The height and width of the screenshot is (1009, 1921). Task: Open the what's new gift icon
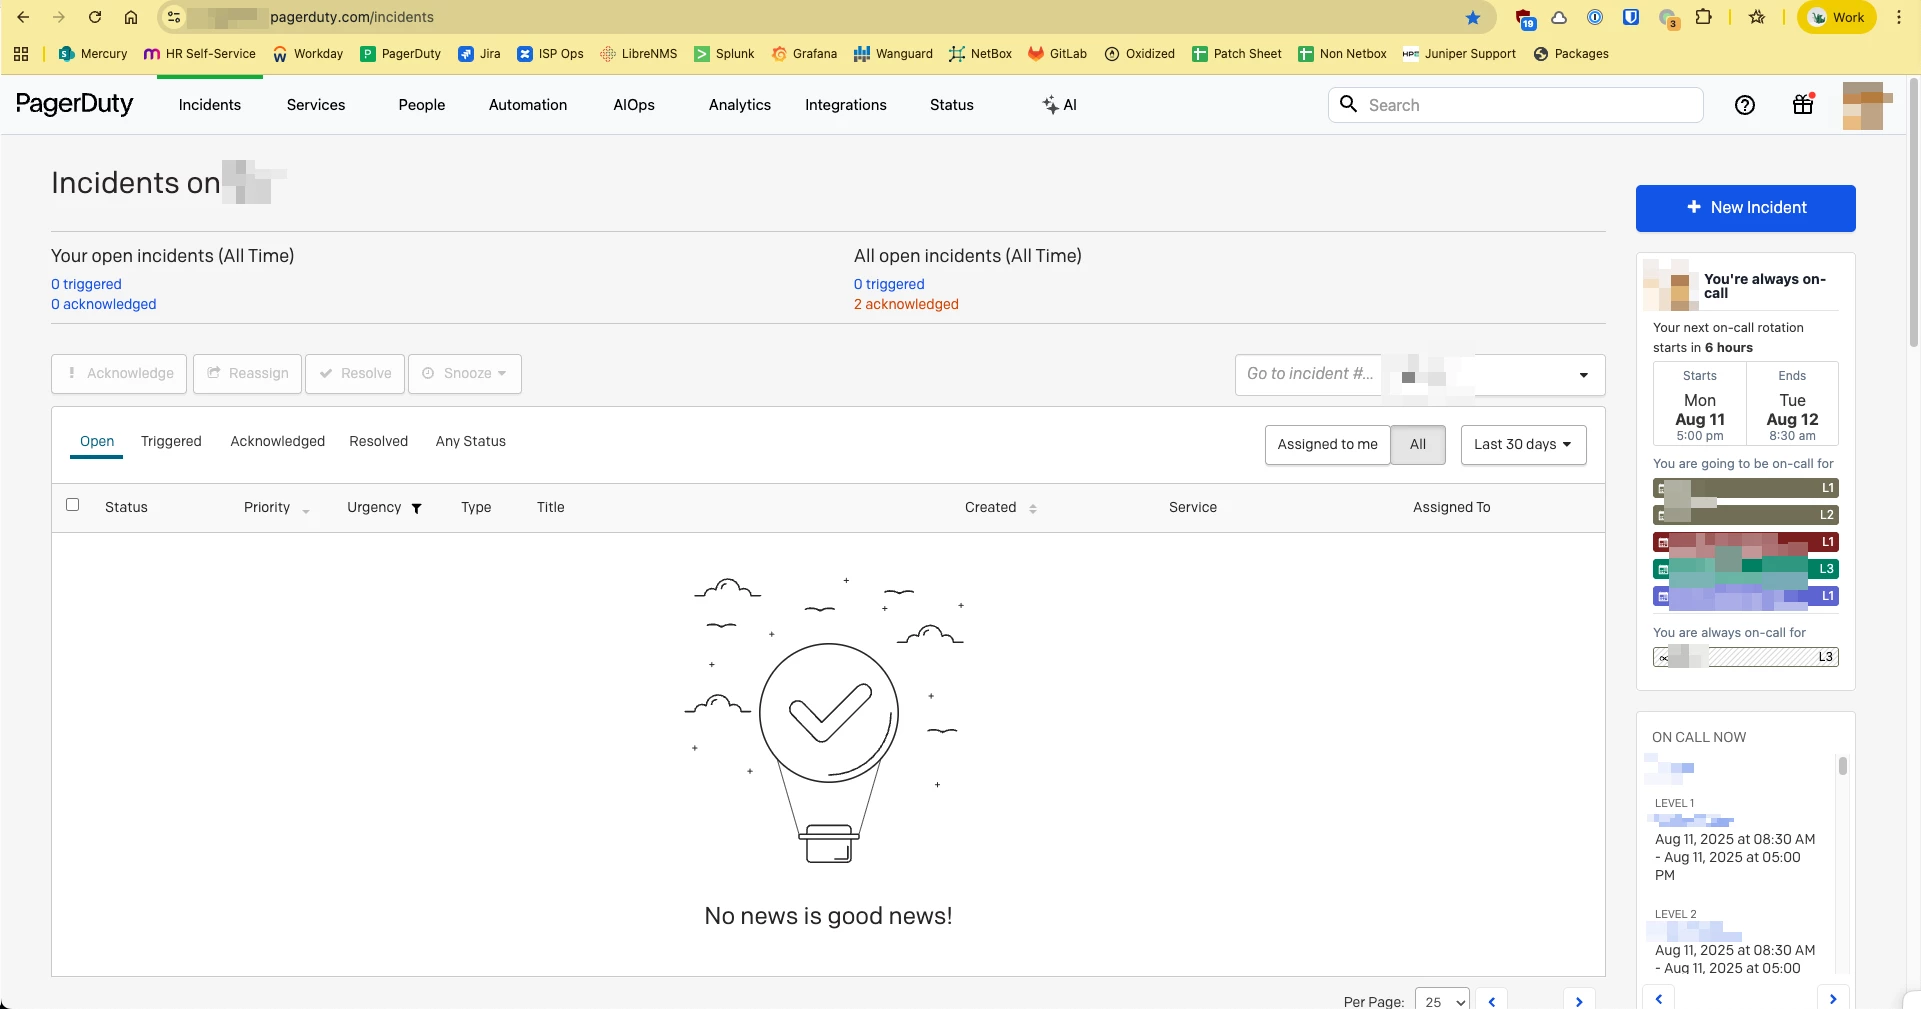click(1803, 104)
